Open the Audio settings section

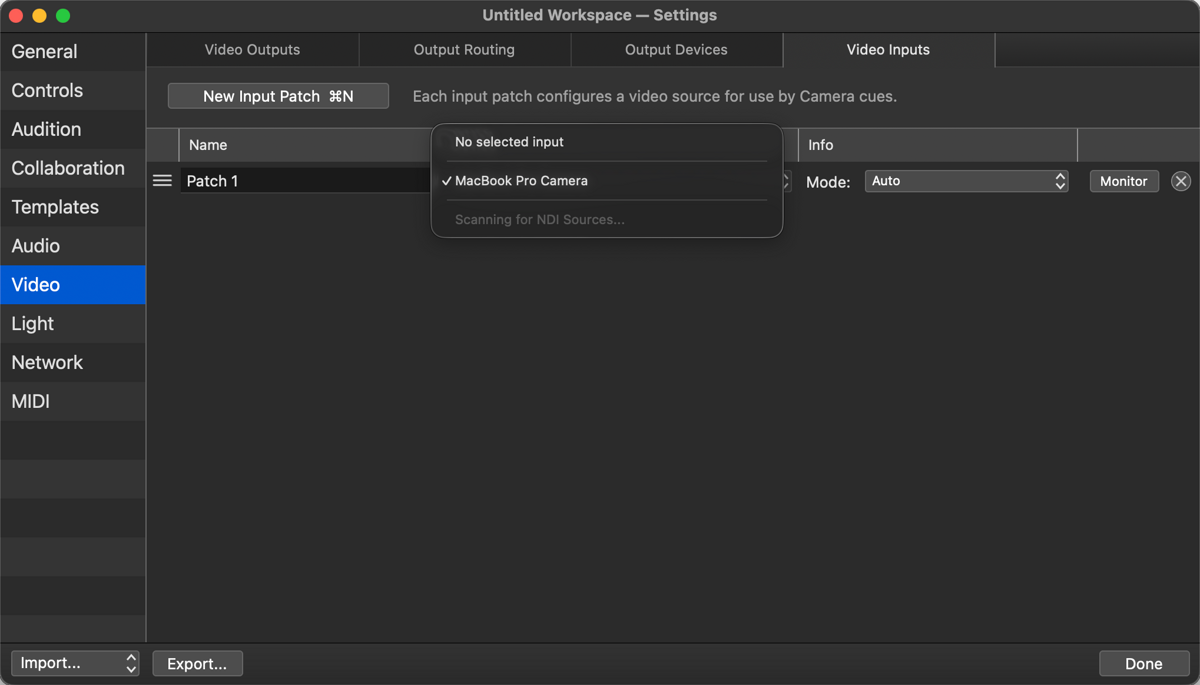point(73,246)
